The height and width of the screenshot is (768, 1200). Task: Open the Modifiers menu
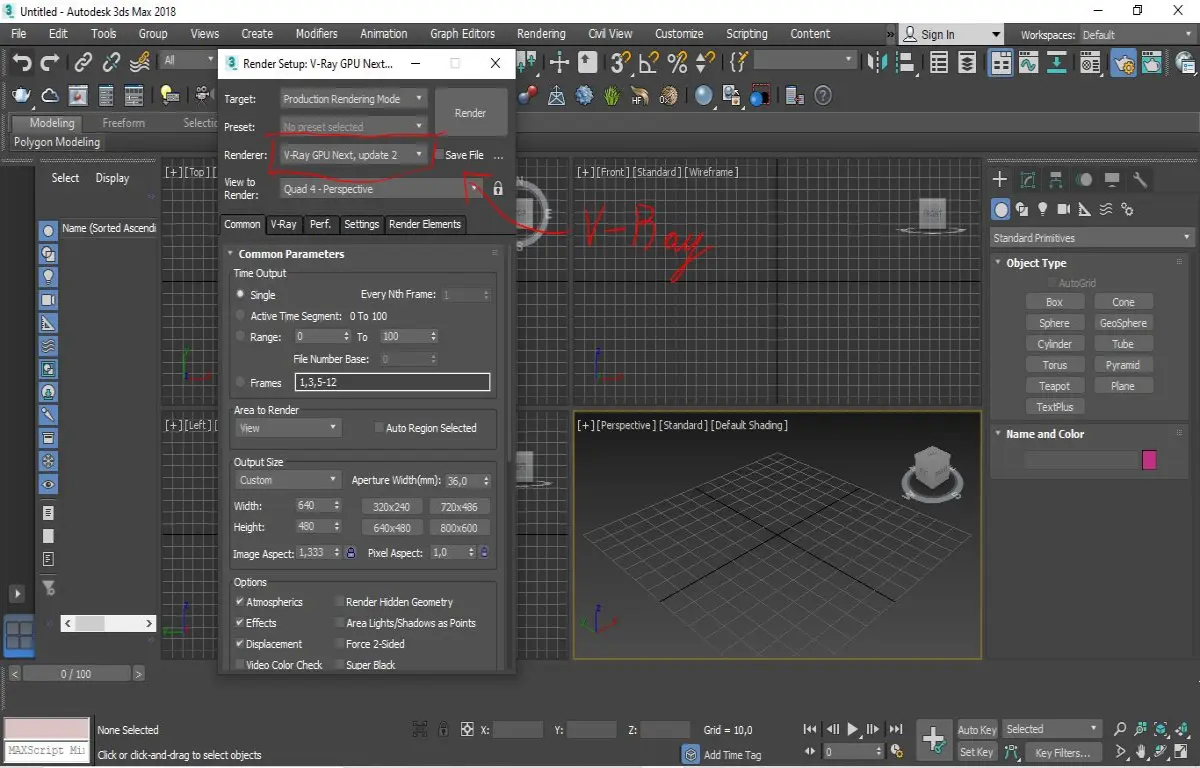(316, 33)
